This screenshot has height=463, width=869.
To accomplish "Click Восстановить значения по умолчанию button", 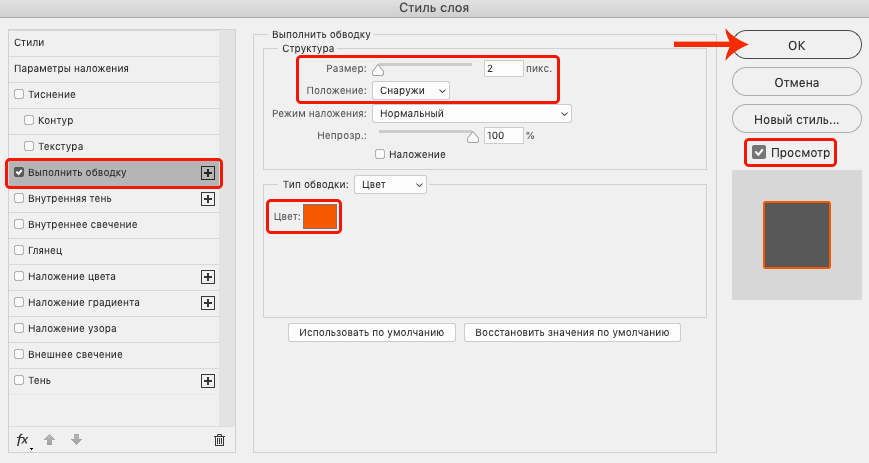I will pos(572,333).
